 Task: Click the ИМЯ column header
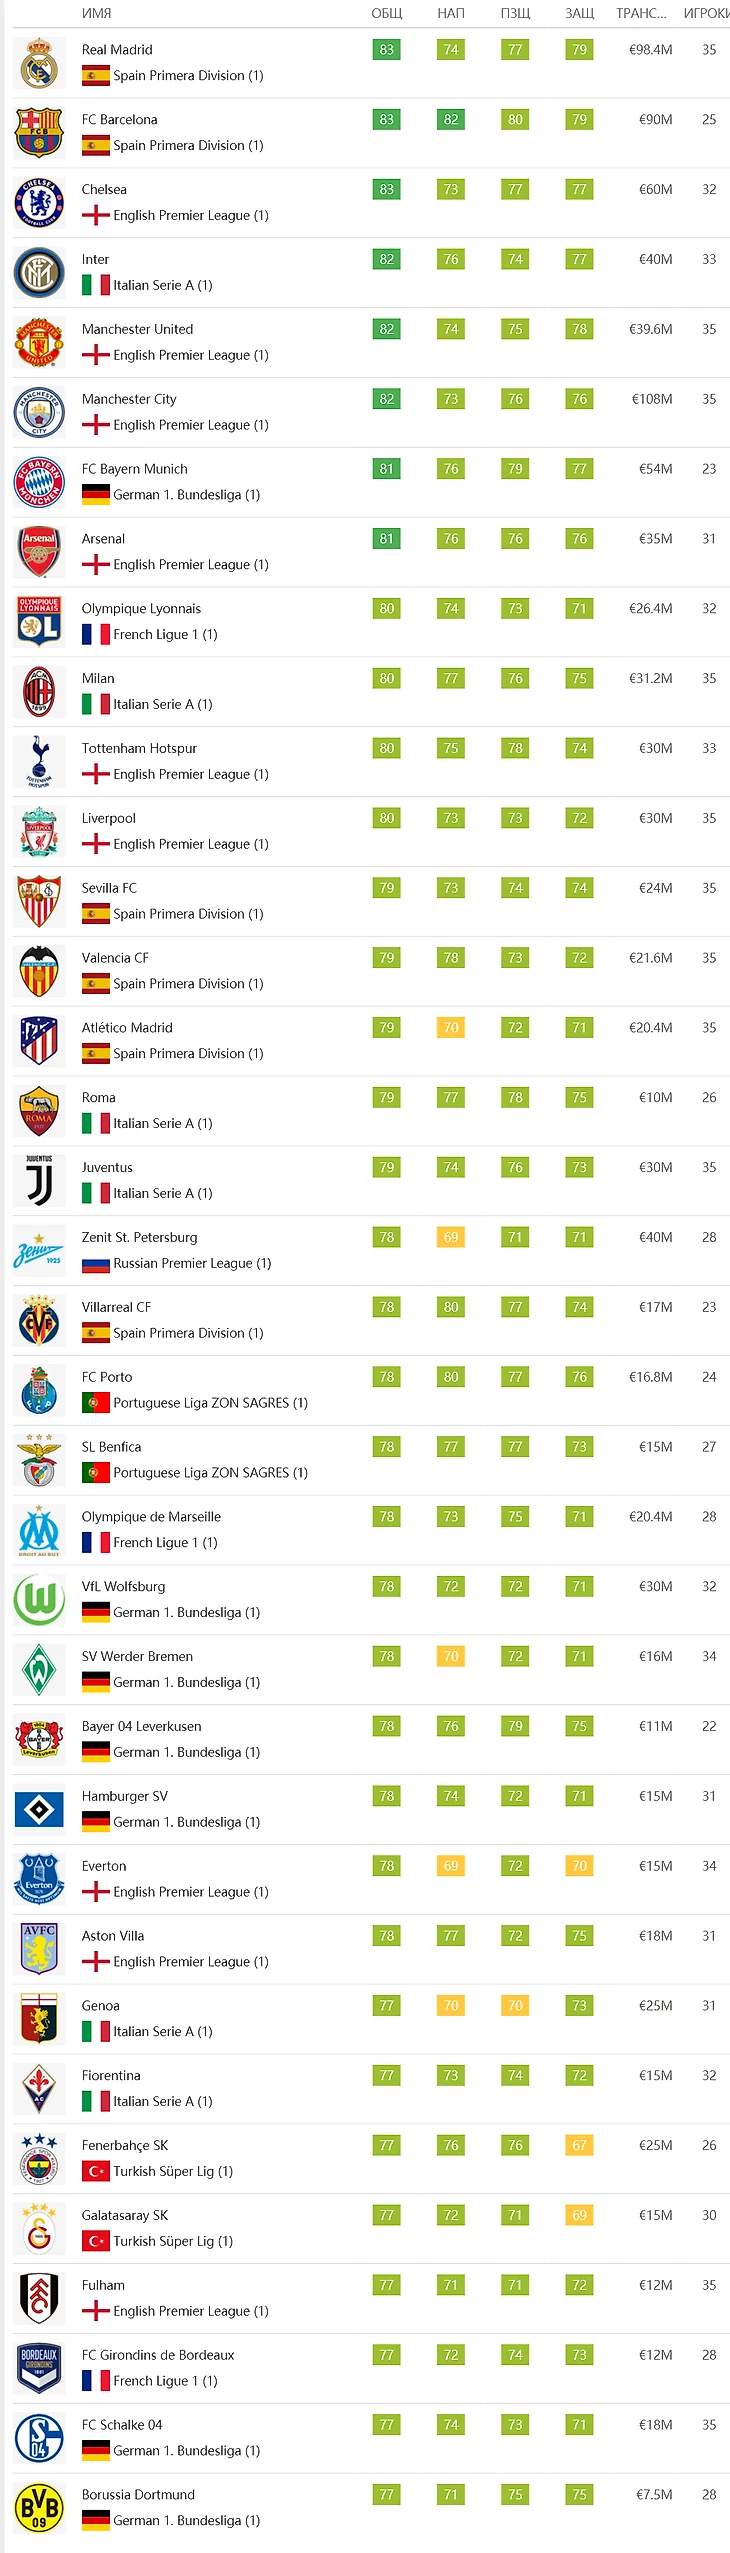click(96, 13)
